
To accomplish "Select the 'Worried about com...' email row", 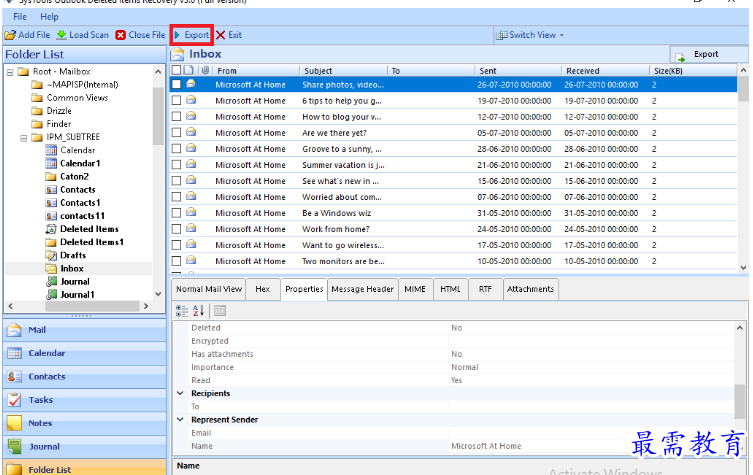I will click(453, 197).
